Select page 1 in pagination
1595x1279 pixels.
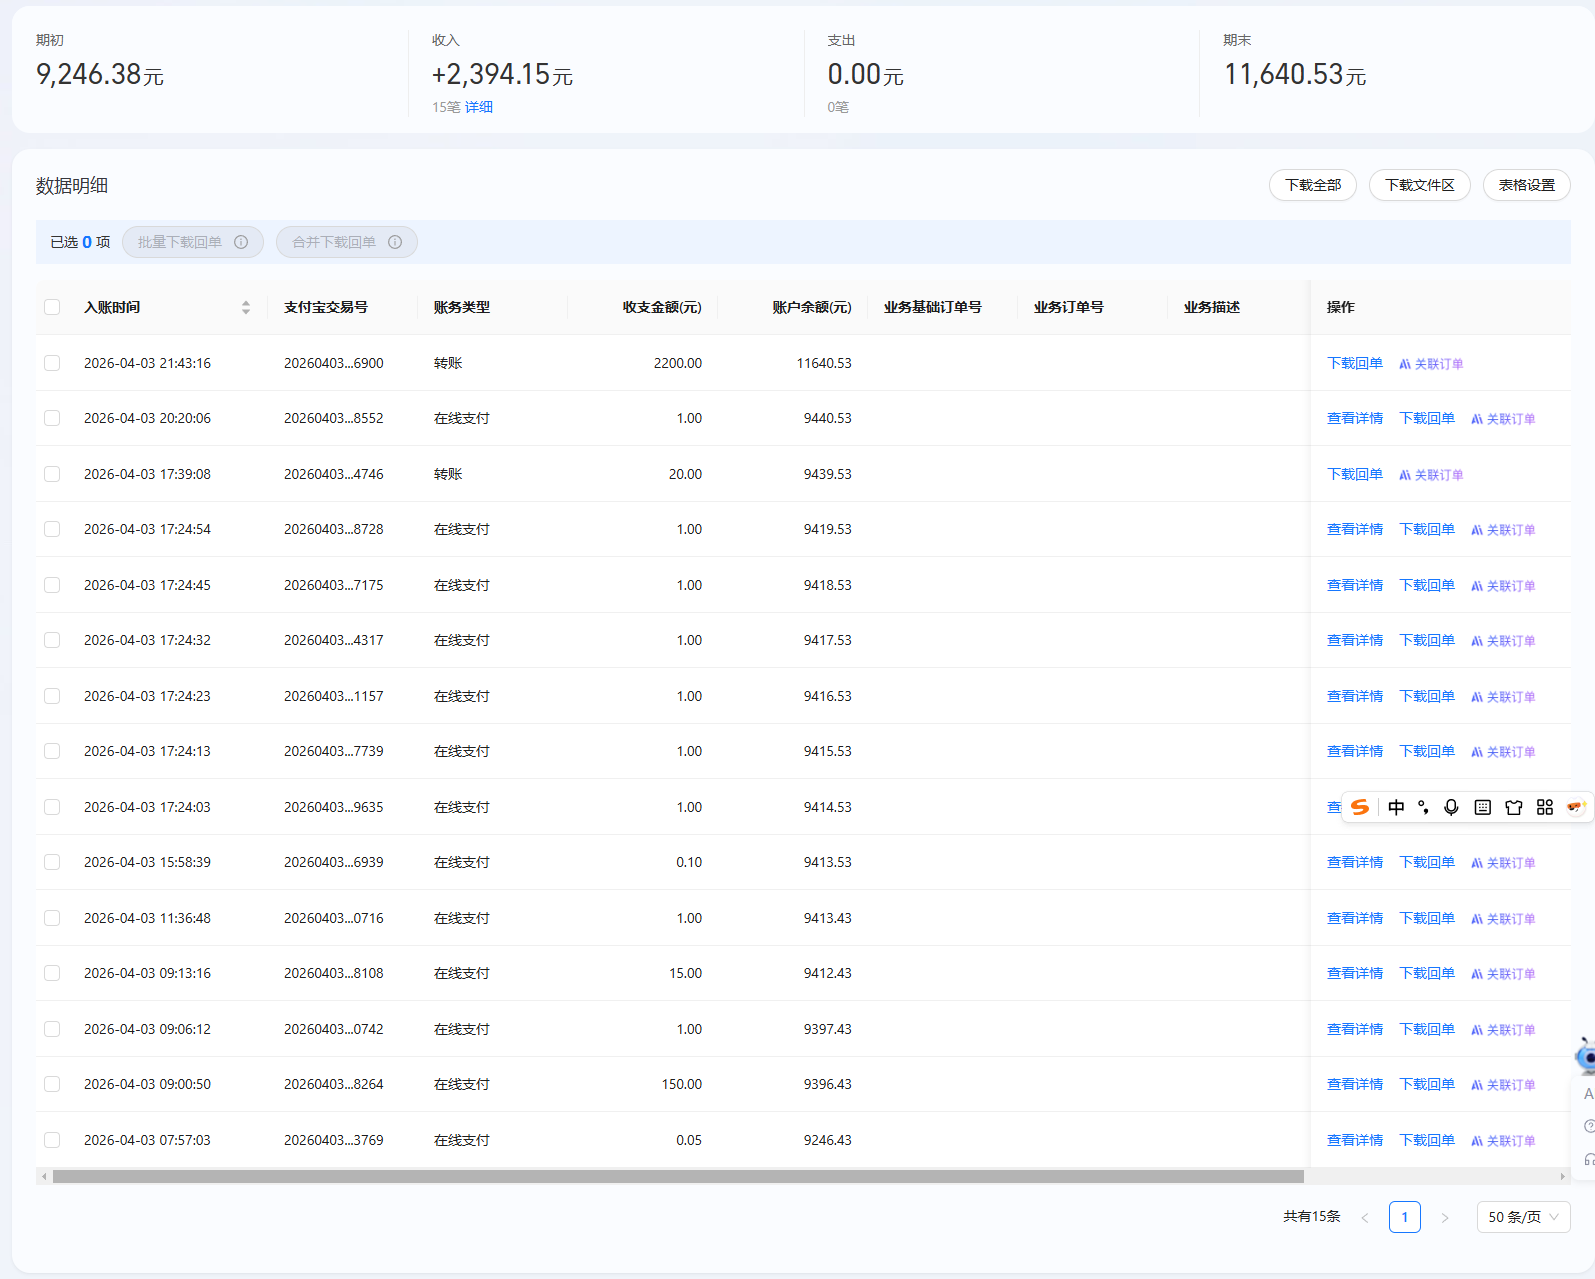click(1404, 1217)
